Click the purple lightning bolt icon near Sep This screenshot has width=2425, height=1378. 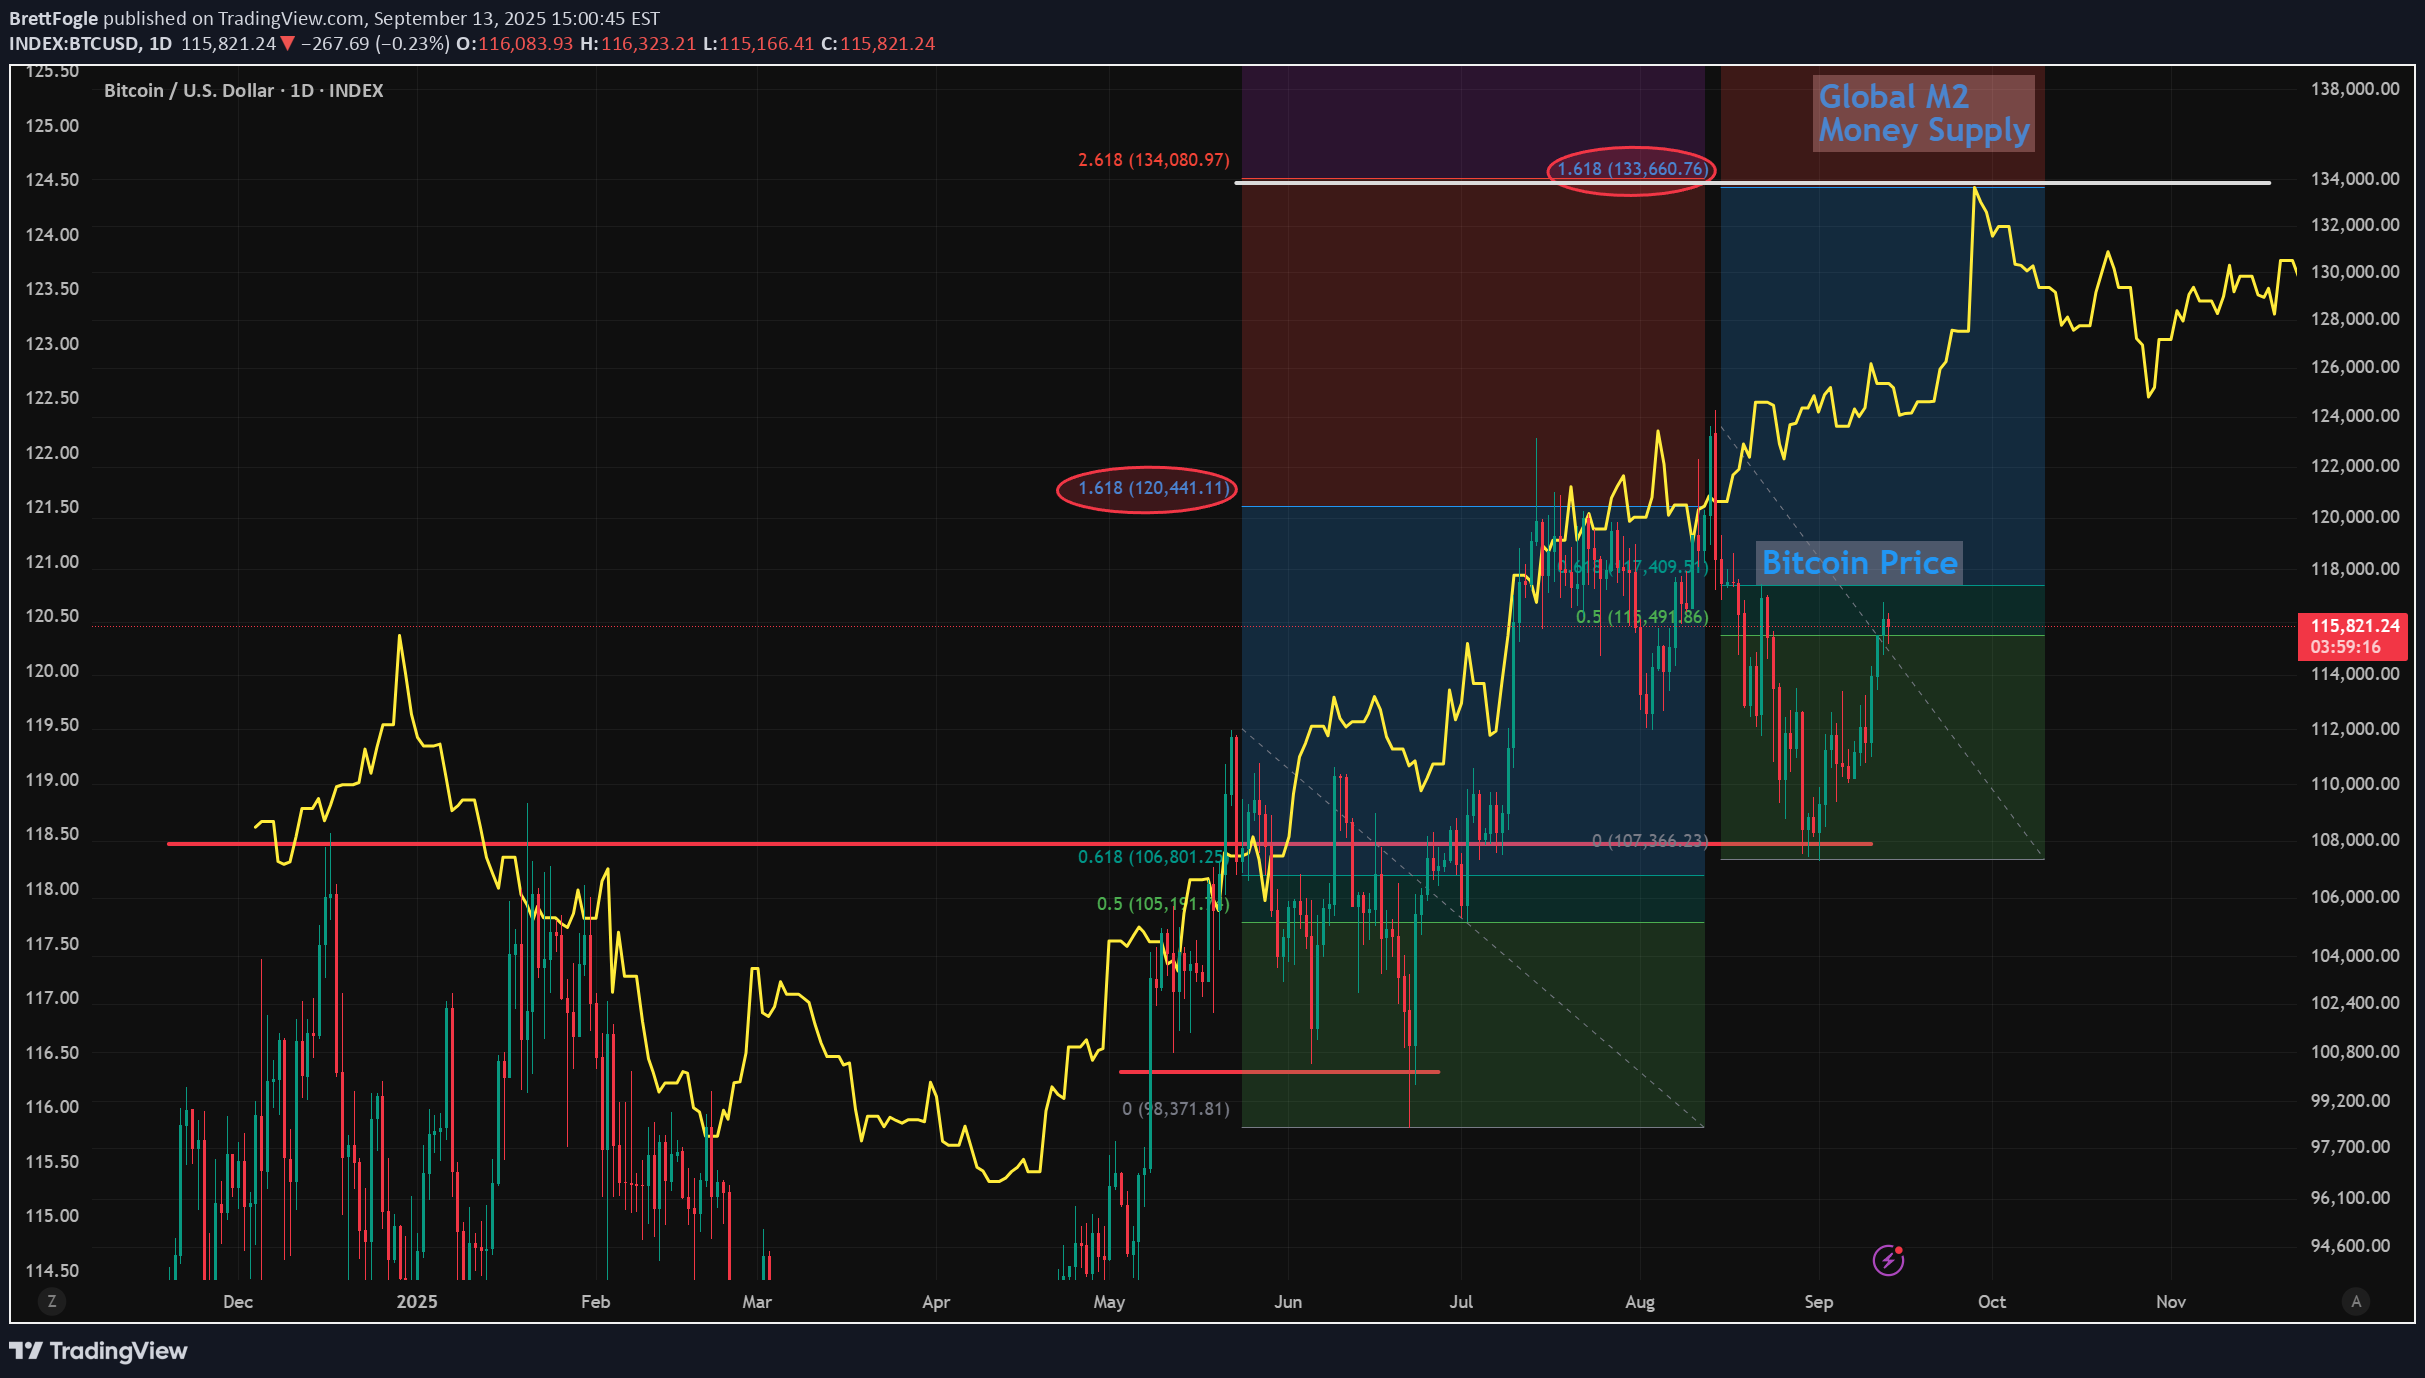click(x=1888, y=1260)
